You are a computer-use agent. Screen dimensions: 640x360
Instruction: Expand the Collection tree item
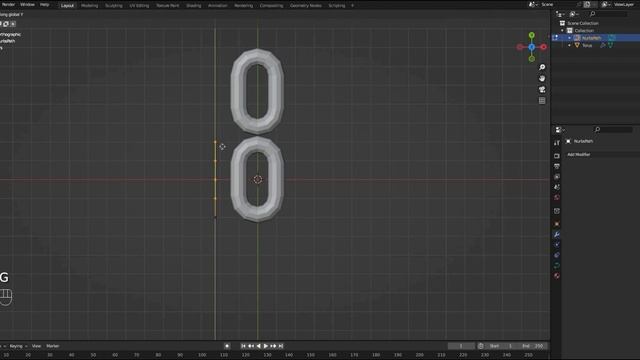click(x=562, y=31)
